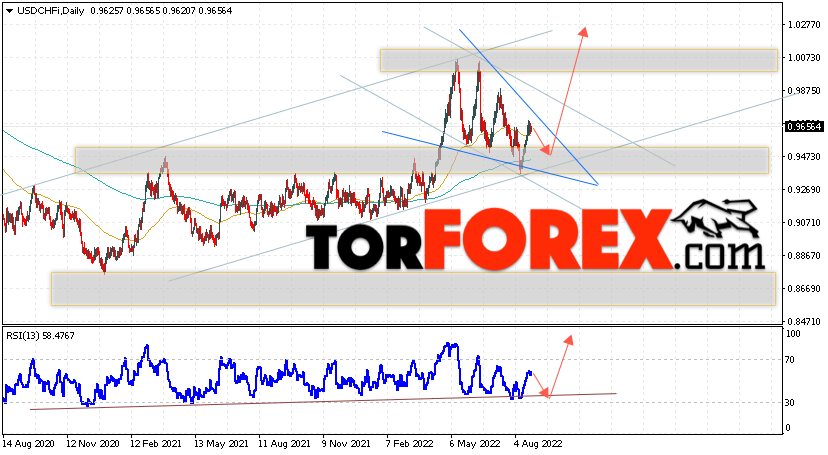Click price axis label 0.98750
This screenshot has width=828, height=455.
click(x=804, y=91)
